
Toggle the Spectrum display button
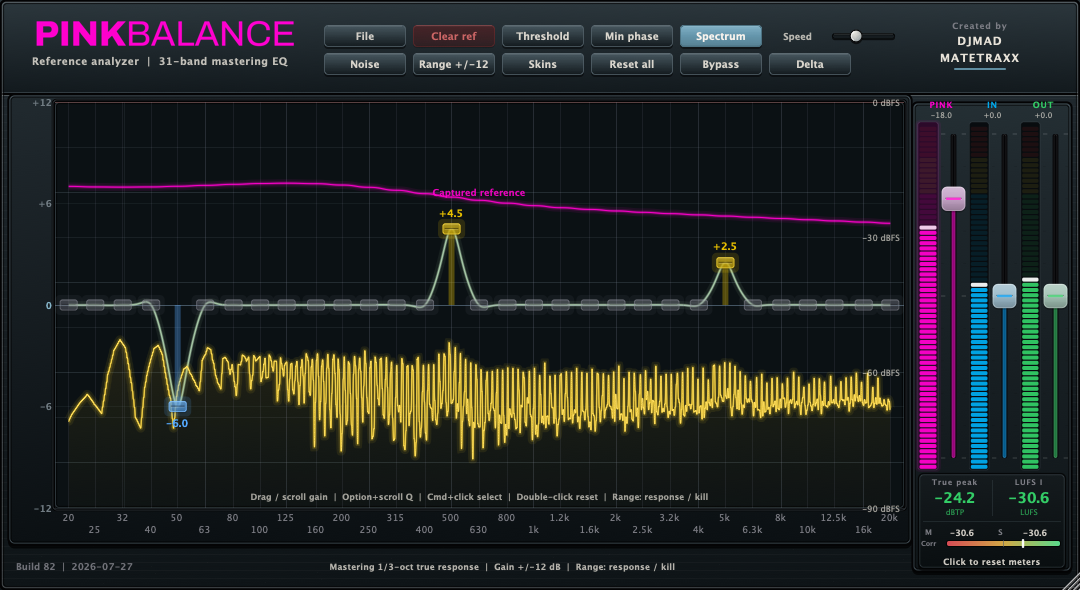[x=720, y=36]
